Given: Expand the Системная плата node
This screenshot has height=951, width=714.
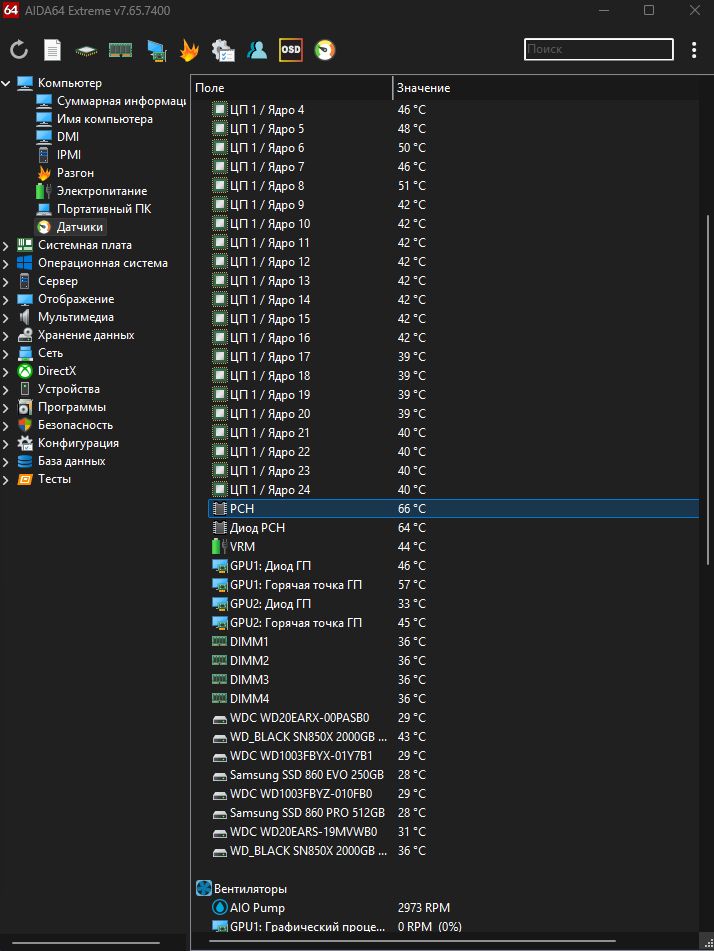Looking at the screenshot, I should 6,246.
